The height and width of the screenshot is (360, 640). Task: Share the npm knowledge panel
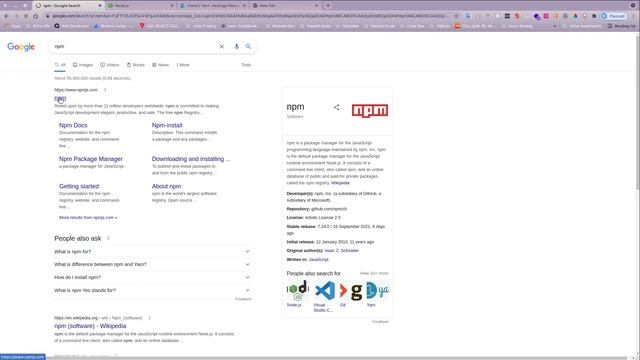point(336,107)
